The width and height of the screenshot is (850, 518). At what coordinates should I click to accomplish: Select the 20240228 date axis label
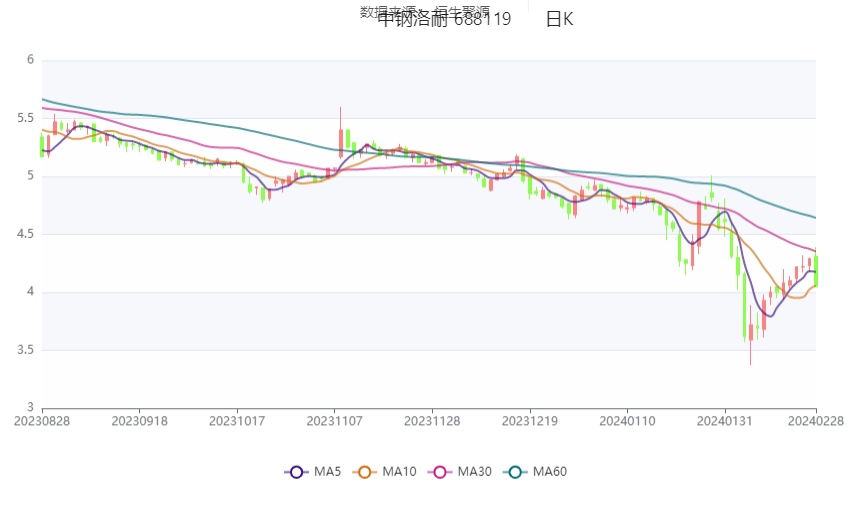(816, 421)
